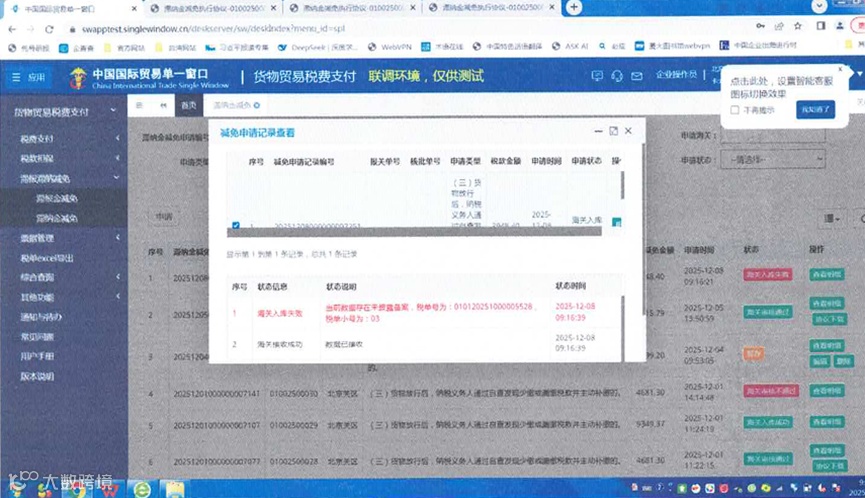This screenshot has height=498, width=865.
Task: Minimize the 减免申请记录查看 dialog
Action: [599, 131]
